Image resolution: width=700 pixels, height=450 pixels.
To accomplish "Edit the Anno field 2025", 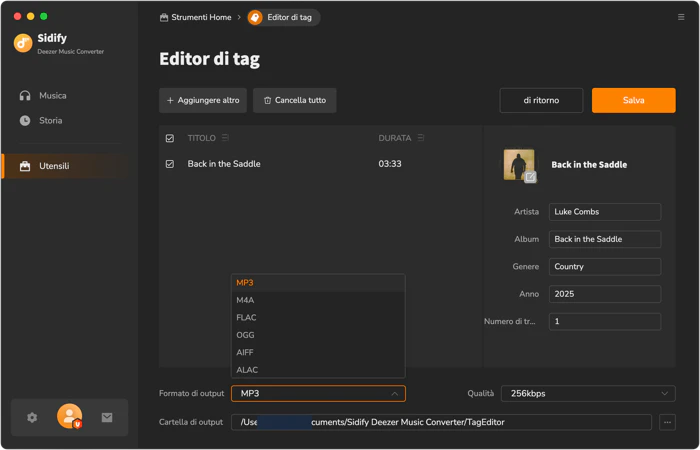I will (605, 294).
